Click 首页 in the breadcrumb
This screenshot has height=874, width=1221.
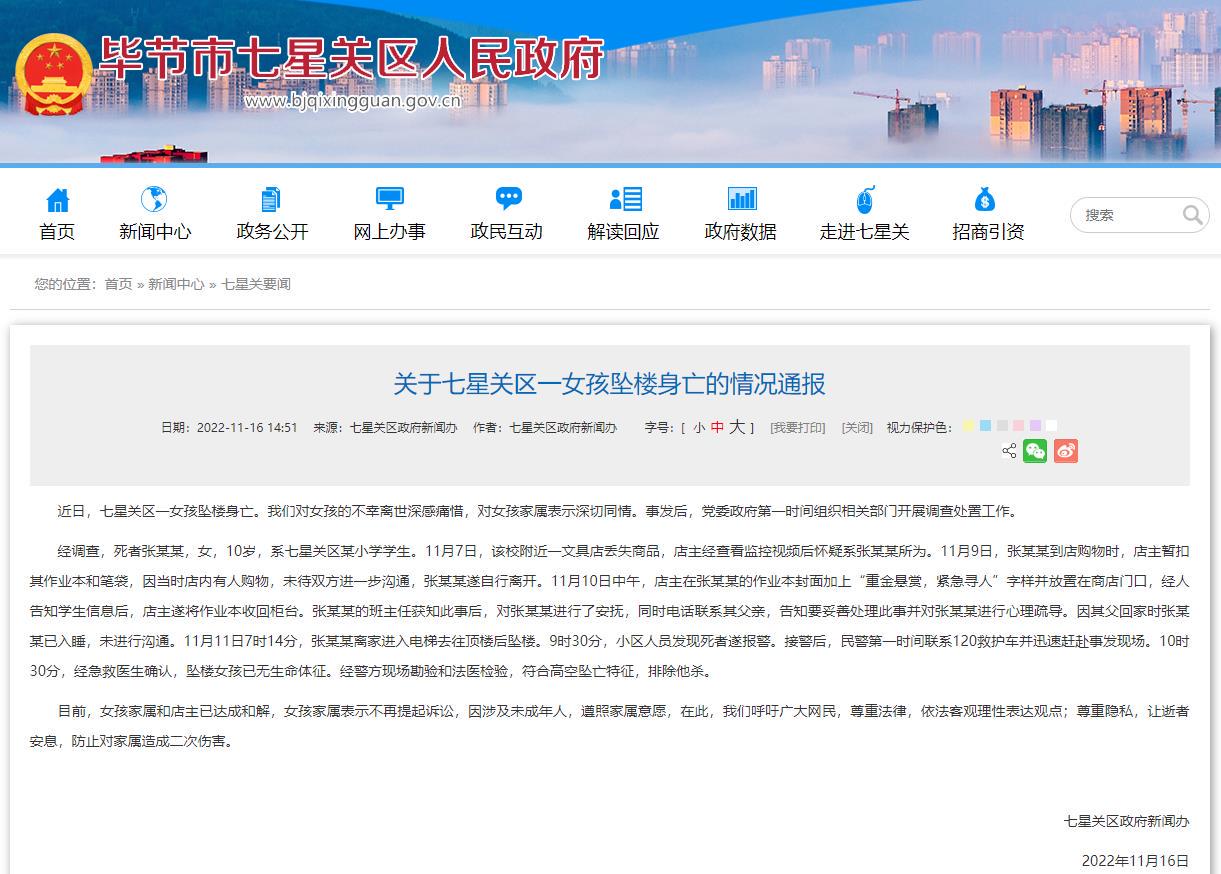[x=118, y=284]
